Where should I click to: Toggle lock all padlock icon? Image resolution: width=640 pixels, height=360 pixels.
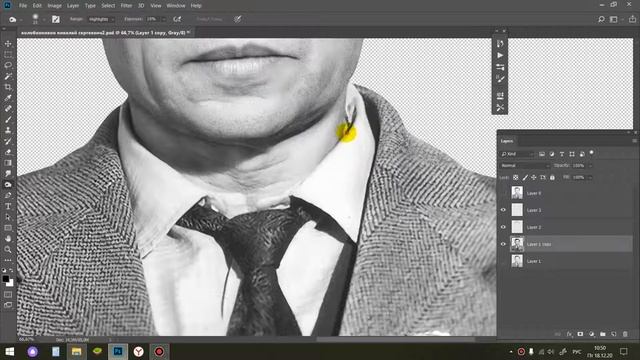(x=552, y=178)
